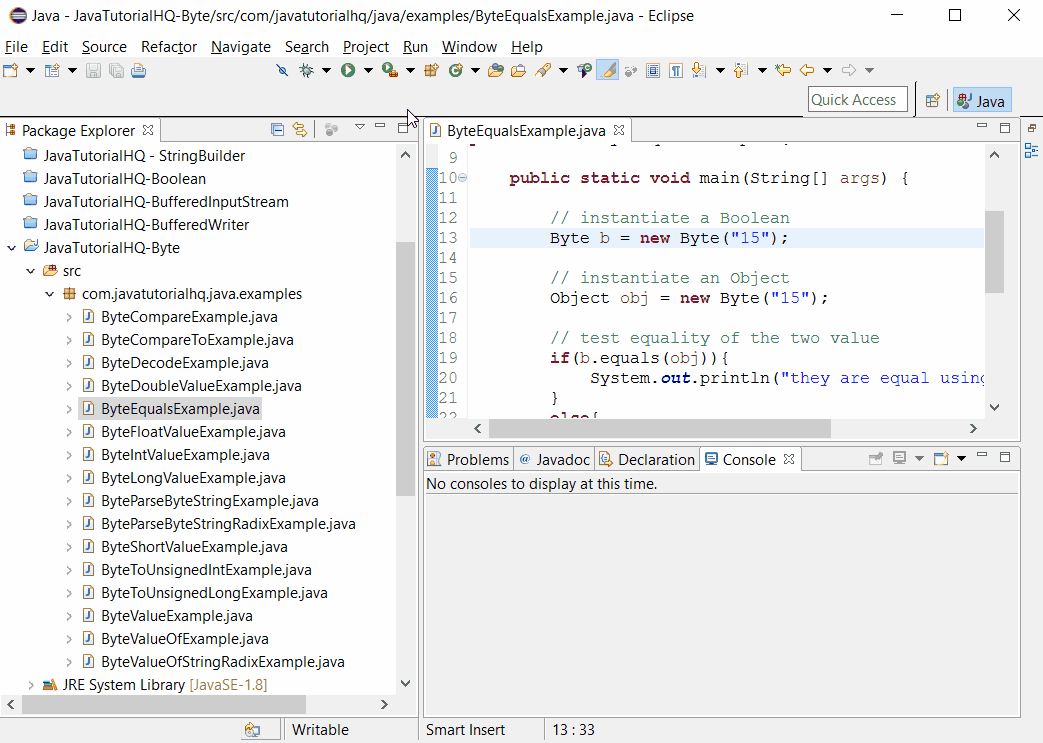
Task: Toggle Link with Editor in Package Explorer
Action: (300, 130)
